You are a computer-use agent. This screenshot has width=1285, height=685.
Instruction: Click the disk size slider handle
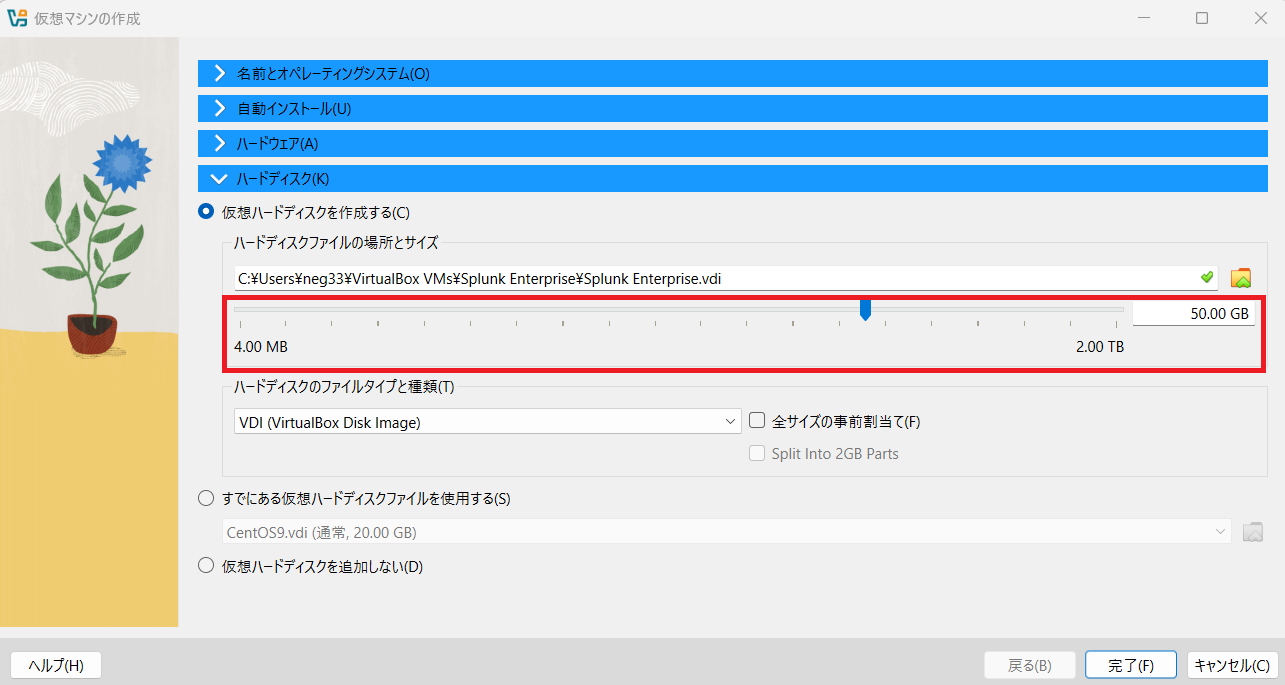coord(866,311)
